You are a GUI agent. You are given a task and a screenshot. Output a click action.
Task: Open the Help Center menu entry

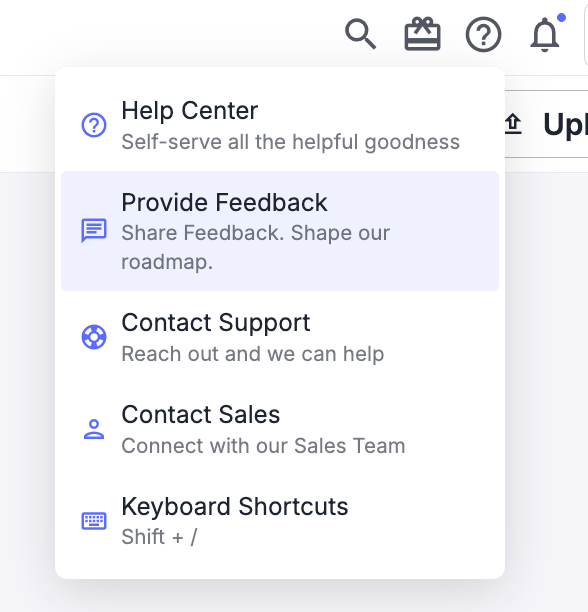tap(280, 125)
